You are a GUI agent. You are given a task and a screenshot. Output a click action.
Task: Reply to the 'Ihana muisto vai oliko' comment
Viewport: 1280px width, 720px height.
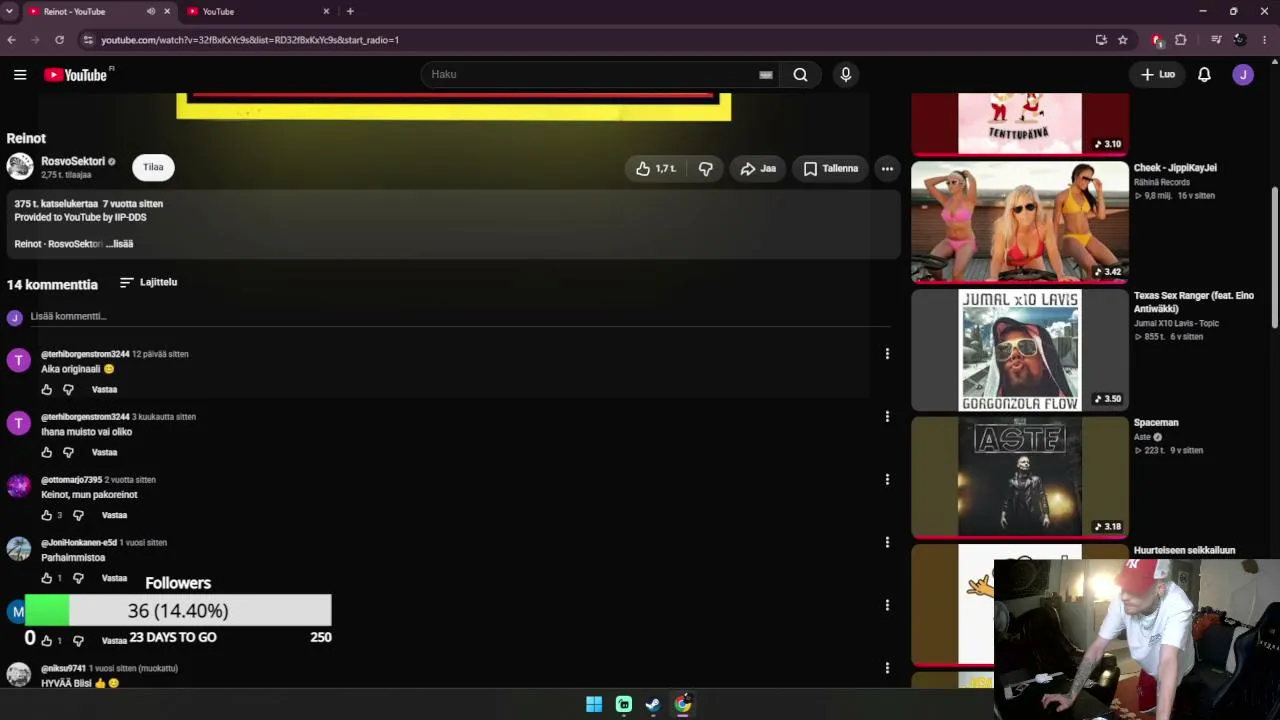(105, 453)
